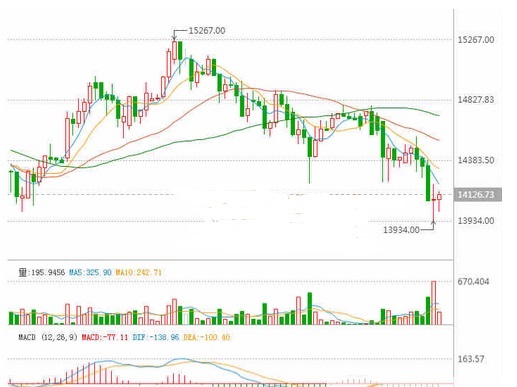This screenshot has height=387, width=517.
Task: Click the 14827.83 price axis label
Action: pos(476,100)
